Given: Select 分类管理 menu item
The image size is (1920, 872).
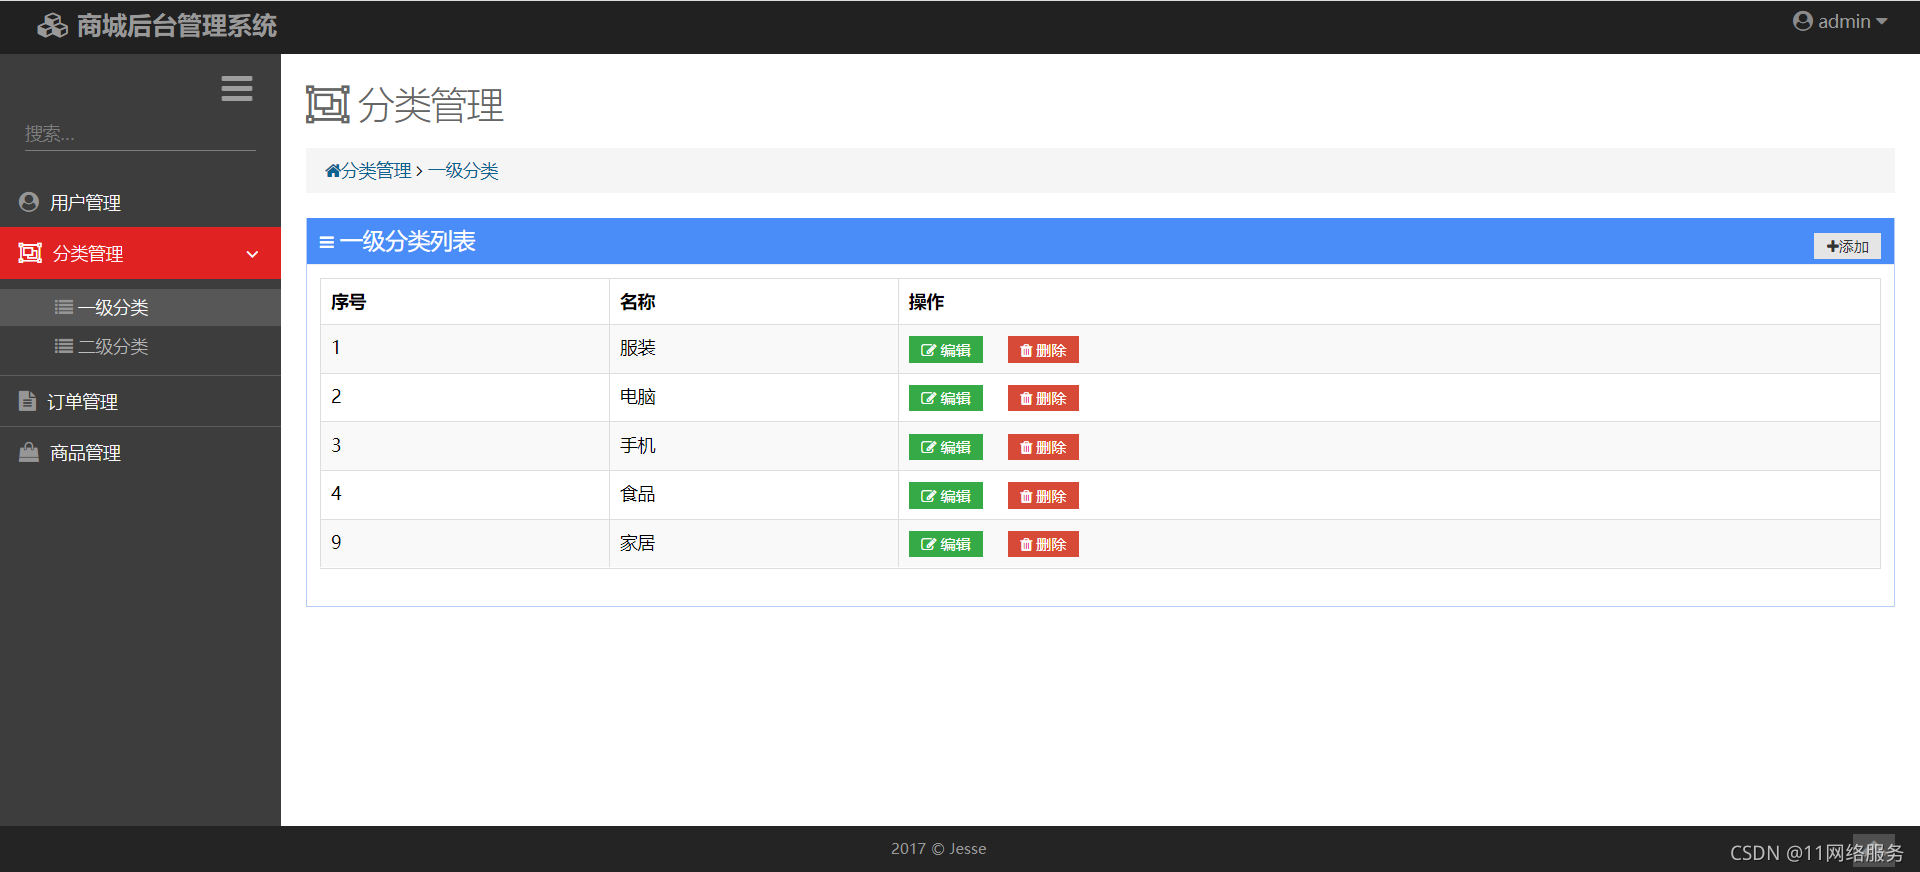Looking at the screenshot, I should [140, 253].
